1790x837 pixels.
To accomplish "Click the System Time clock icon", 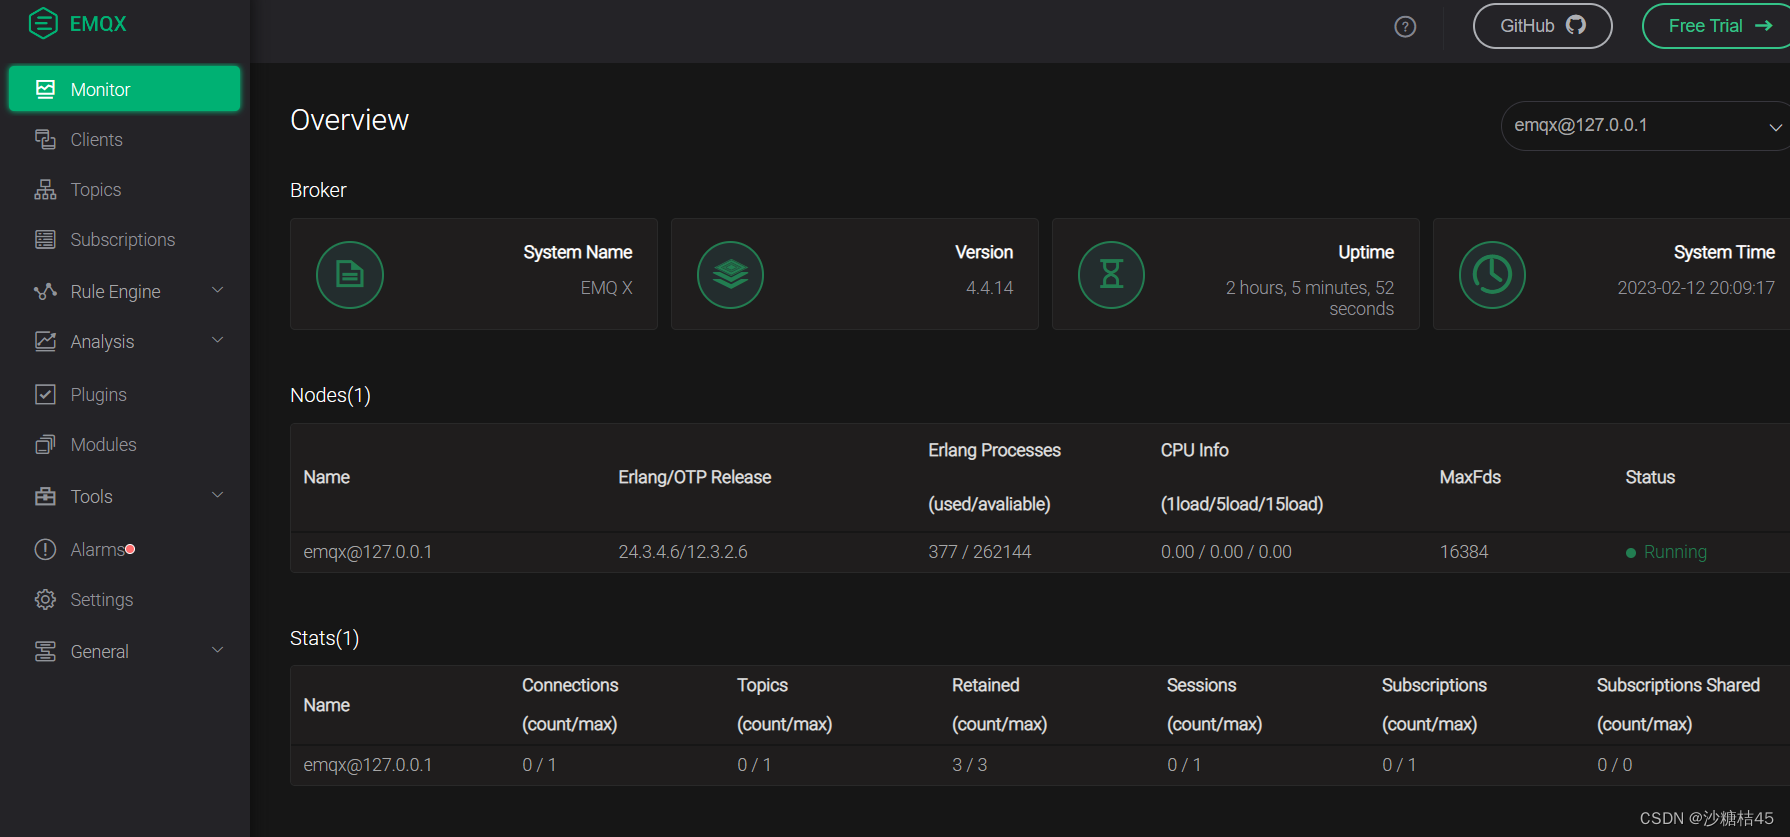I will [x=1493, y=275].
